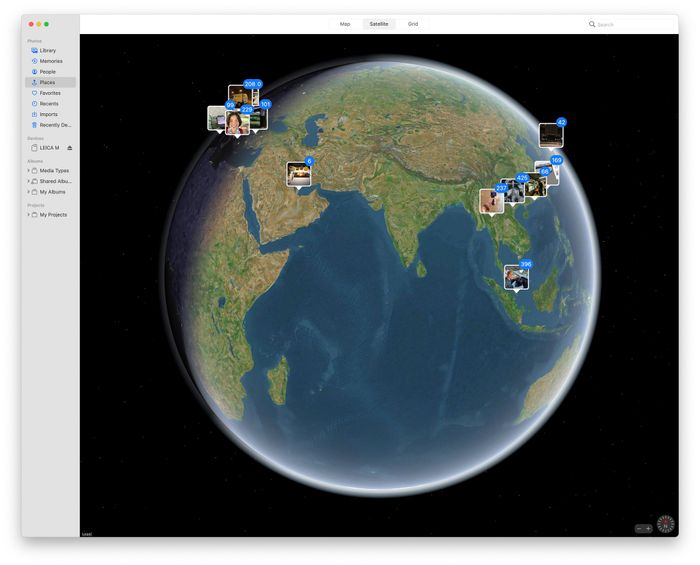Open the photo cluster labeled 42

[551, 135]
